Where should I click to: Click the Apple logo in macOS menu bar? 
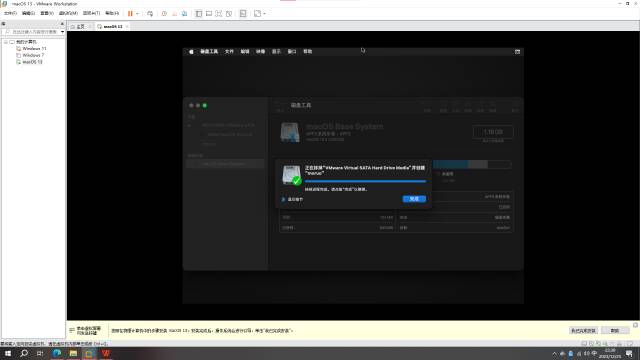(x=191, y=52)
